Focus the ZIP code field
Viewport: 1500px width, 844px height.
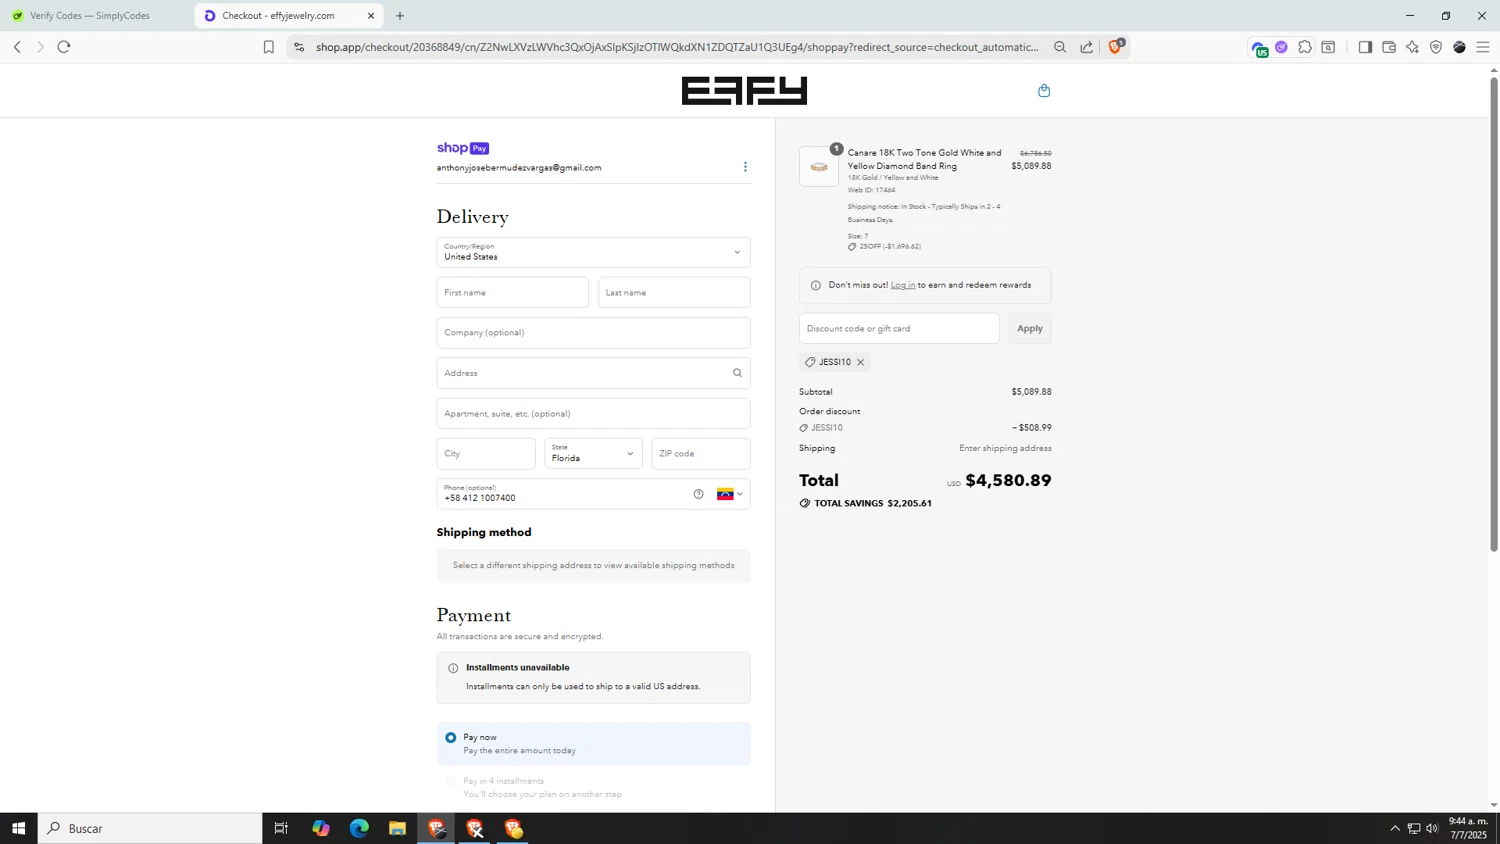click(x=701, y=454)
